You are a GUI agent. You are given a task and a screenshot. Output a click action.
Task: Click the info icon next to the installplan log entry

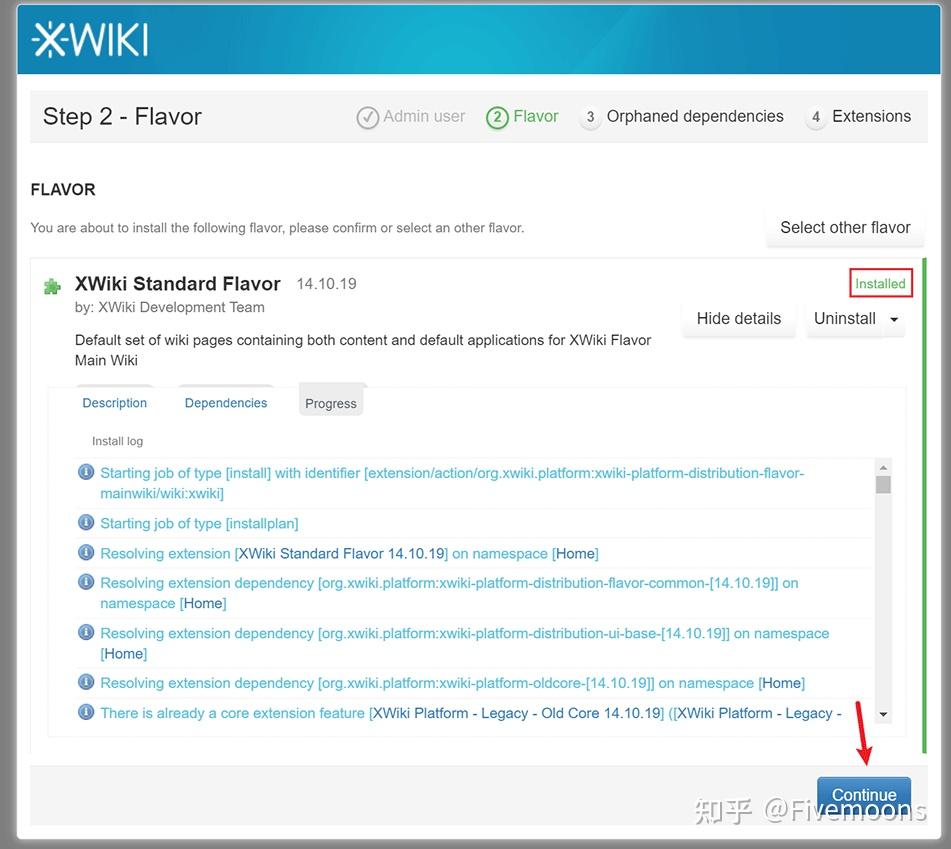pos(85,522)
